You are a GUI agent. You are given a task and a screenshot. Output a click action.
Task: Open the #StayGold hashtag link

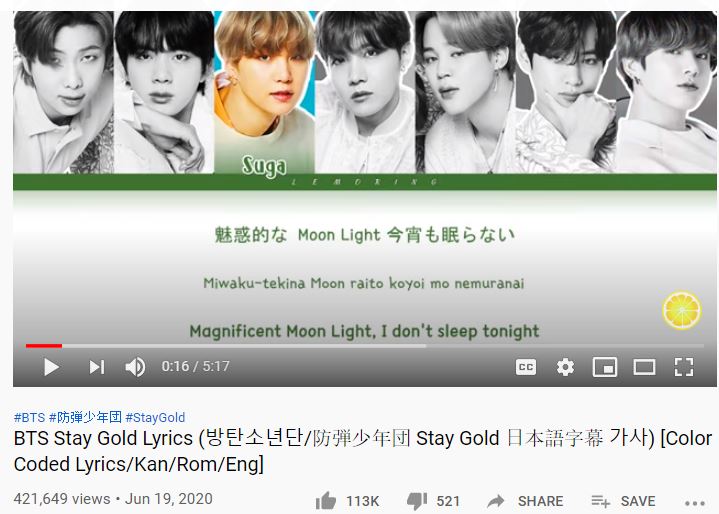click(x=155, y=417)
